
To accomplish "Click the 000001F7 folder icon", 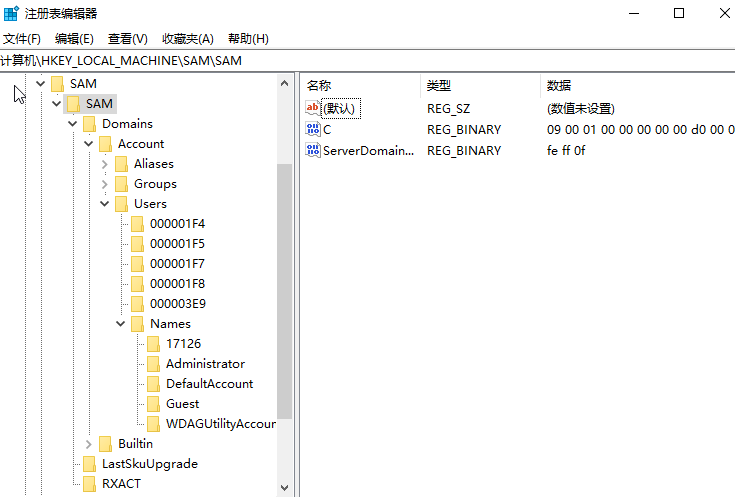I will pyautogui.click(x=137, y=264).
